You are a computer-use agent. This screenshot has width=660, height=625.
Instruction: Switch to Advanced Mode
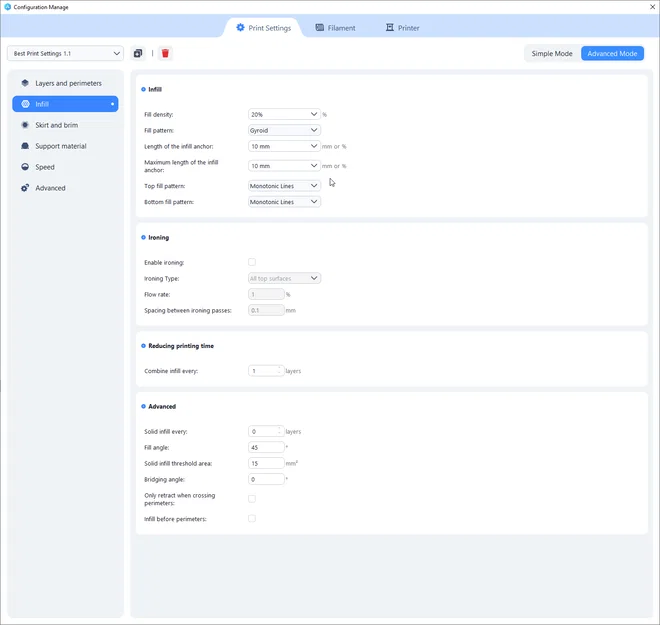click(x=612, y=53)
